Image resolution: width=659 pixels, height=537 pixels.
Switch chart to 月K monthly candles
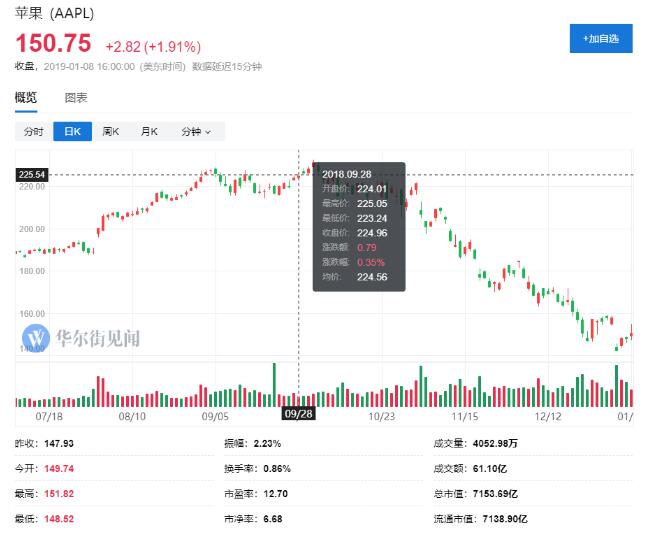149,132
